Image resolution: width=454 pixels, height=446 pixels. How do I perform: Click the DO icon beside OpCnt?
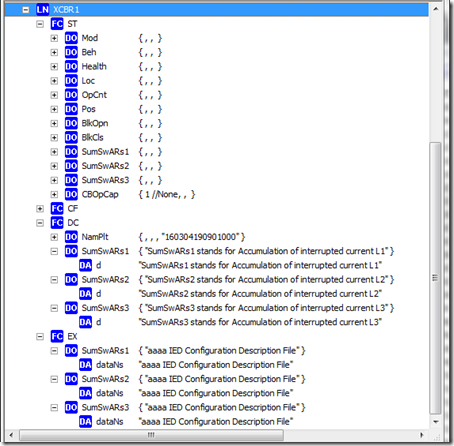(x=71, y=95)
